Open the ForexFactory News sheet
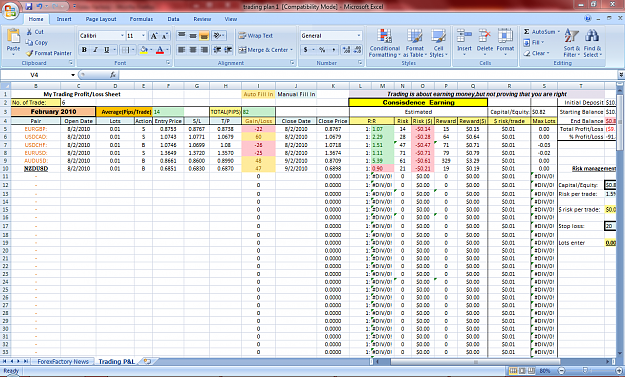Image resolution: width=625 pixels, height=377 pixels. 63,361
